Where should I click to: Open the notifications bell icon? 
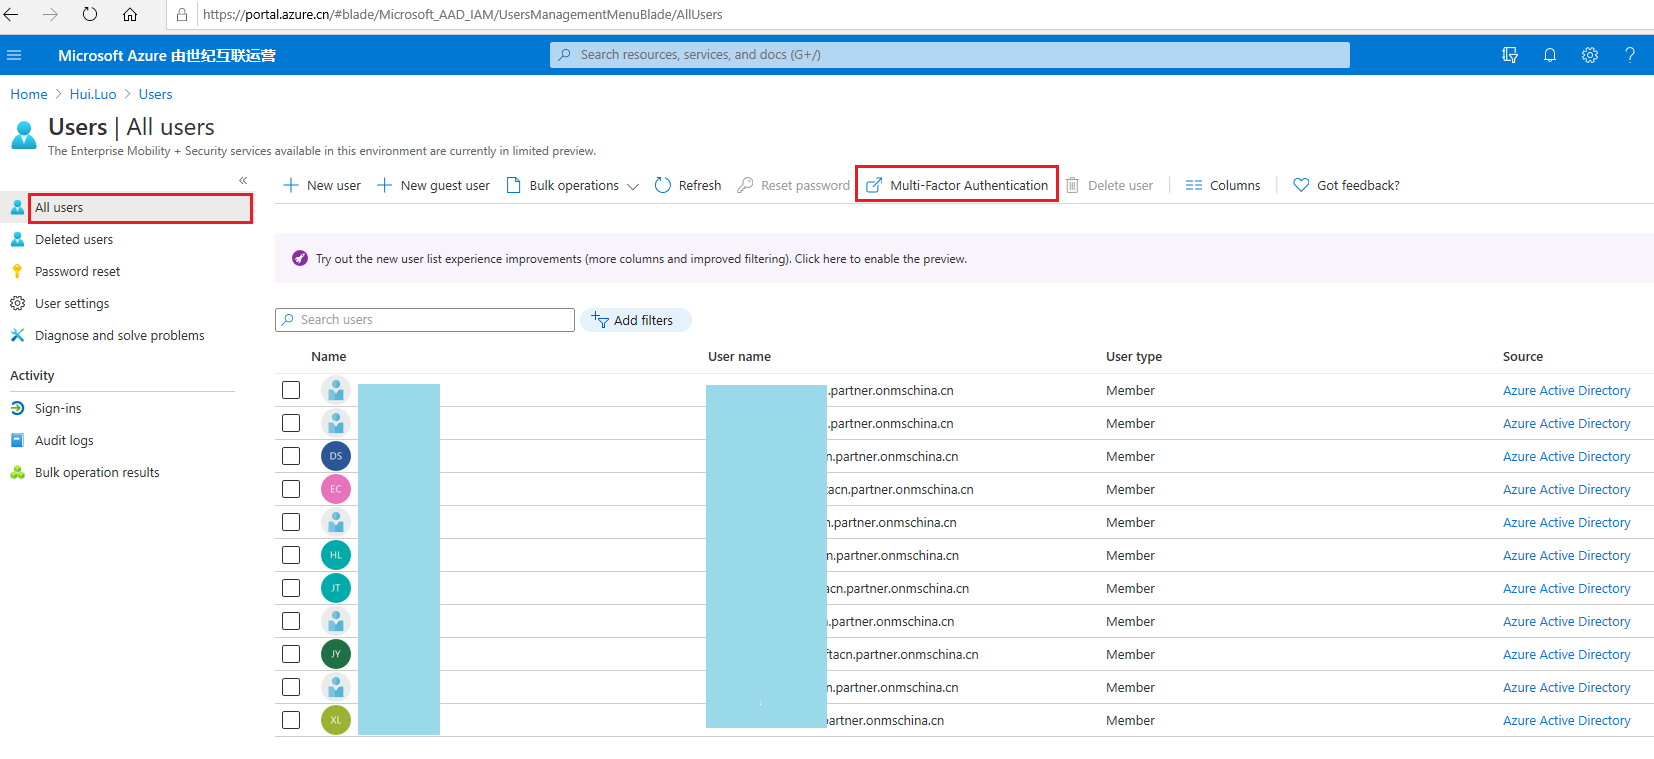[x=1549, y=55]
